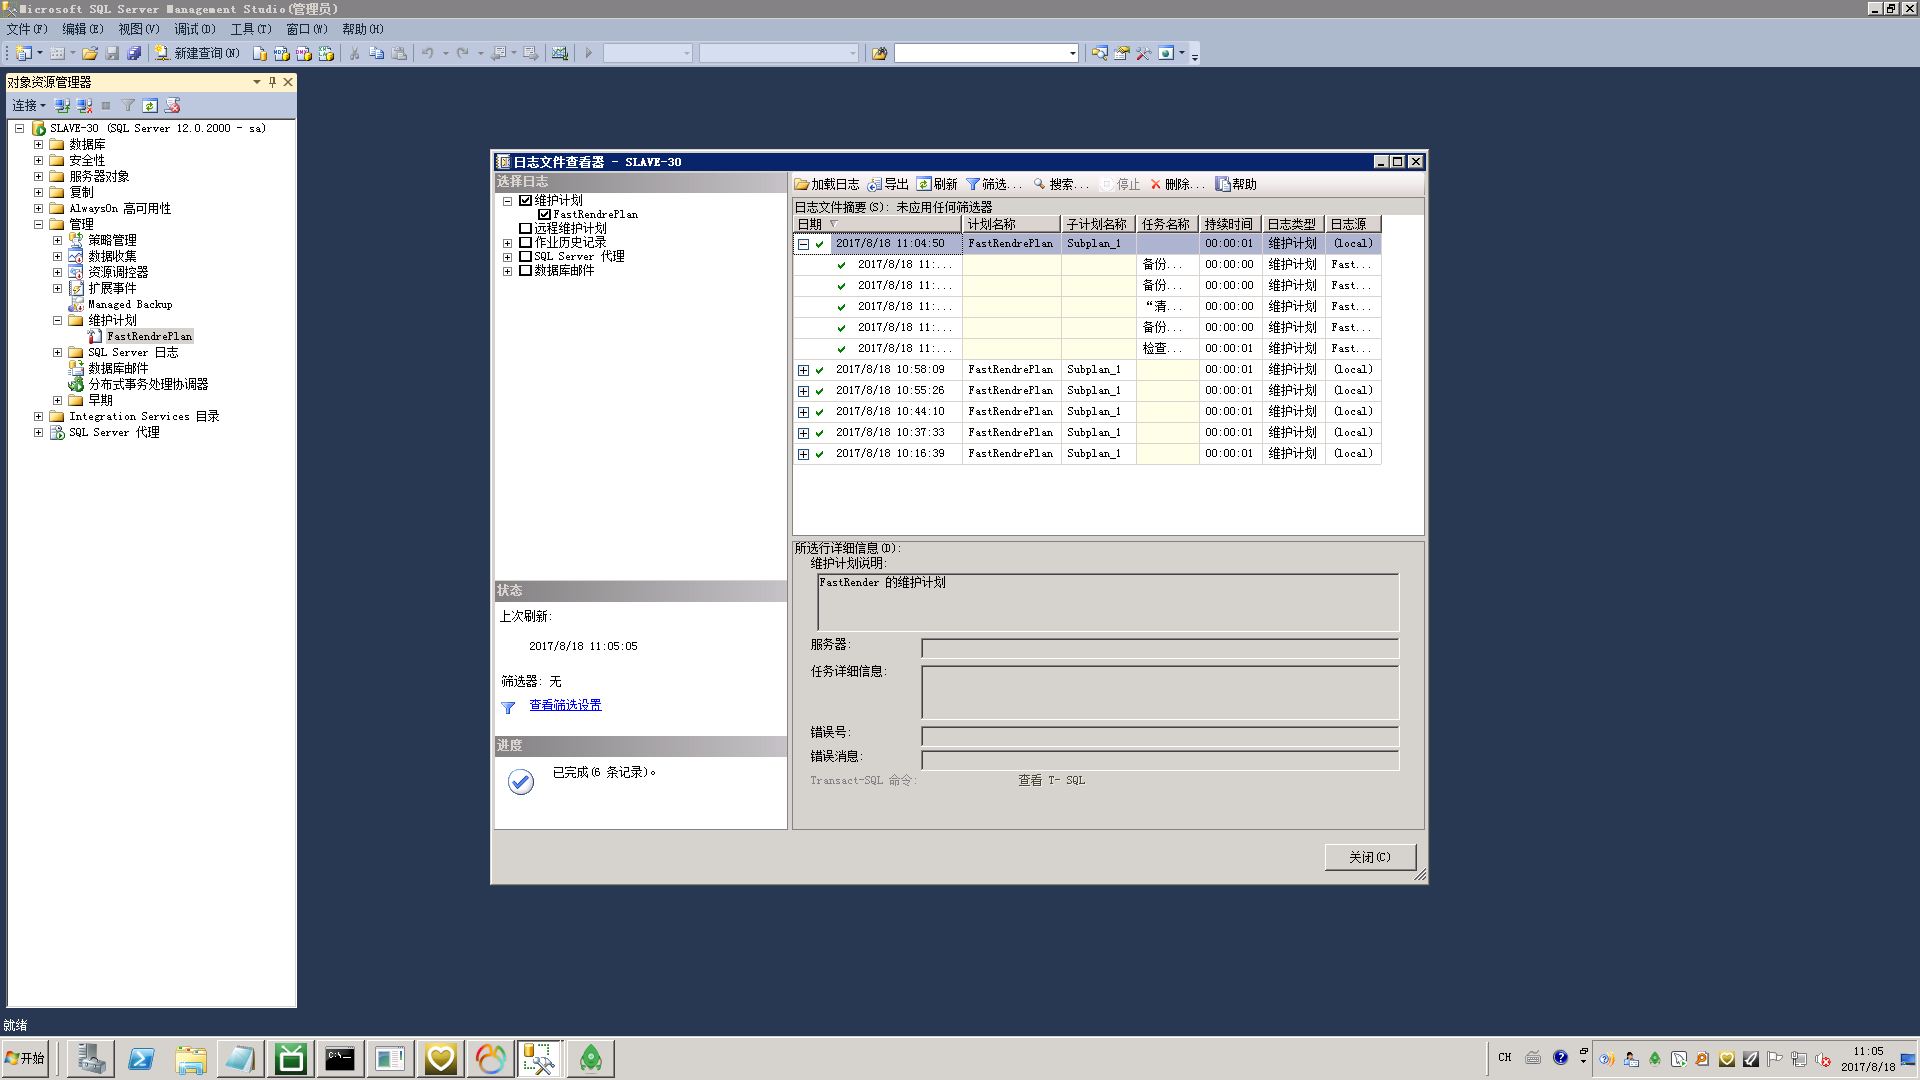Open the 连接 dropdown in Object Explorer
Image resolution: width=1920 pixels, height=1080 pixels.
pos(28,105)
